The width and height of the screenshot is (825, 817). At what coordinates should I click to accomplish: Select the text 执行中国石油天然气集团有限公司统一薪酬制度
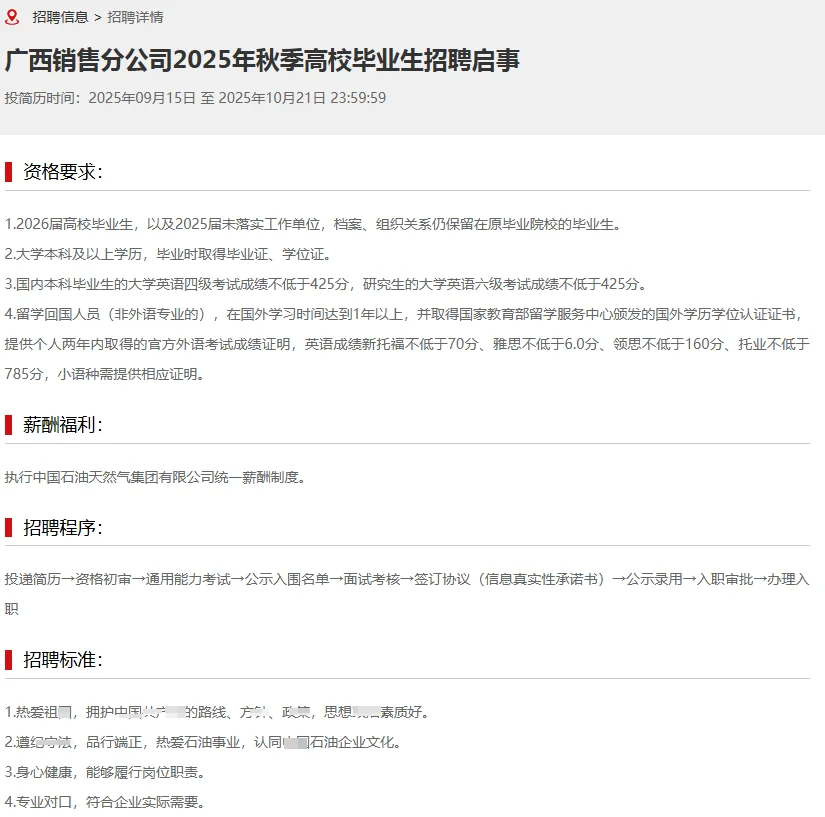(156, 478)
